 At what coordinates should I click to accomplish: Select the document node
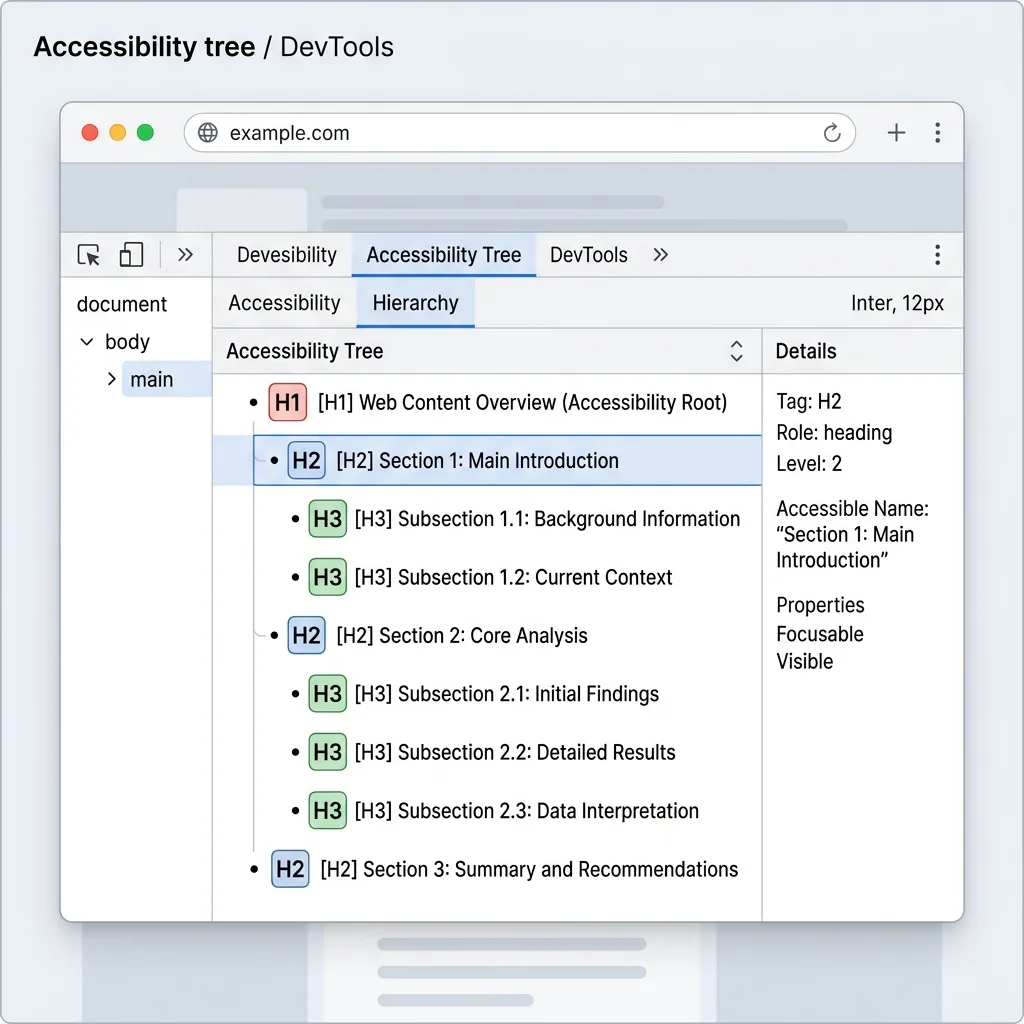click(122, 304)
